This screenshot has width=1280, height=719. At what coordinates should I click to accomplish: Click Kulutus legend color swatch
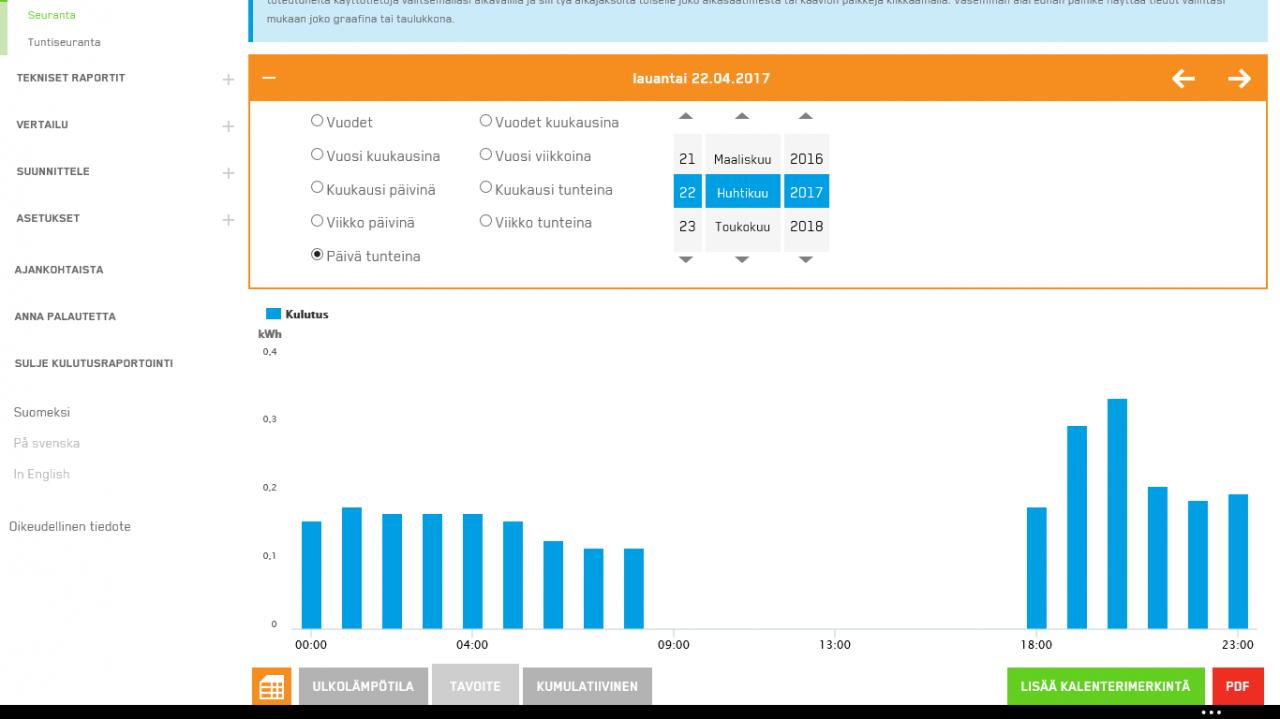click(x=273, y=314)
